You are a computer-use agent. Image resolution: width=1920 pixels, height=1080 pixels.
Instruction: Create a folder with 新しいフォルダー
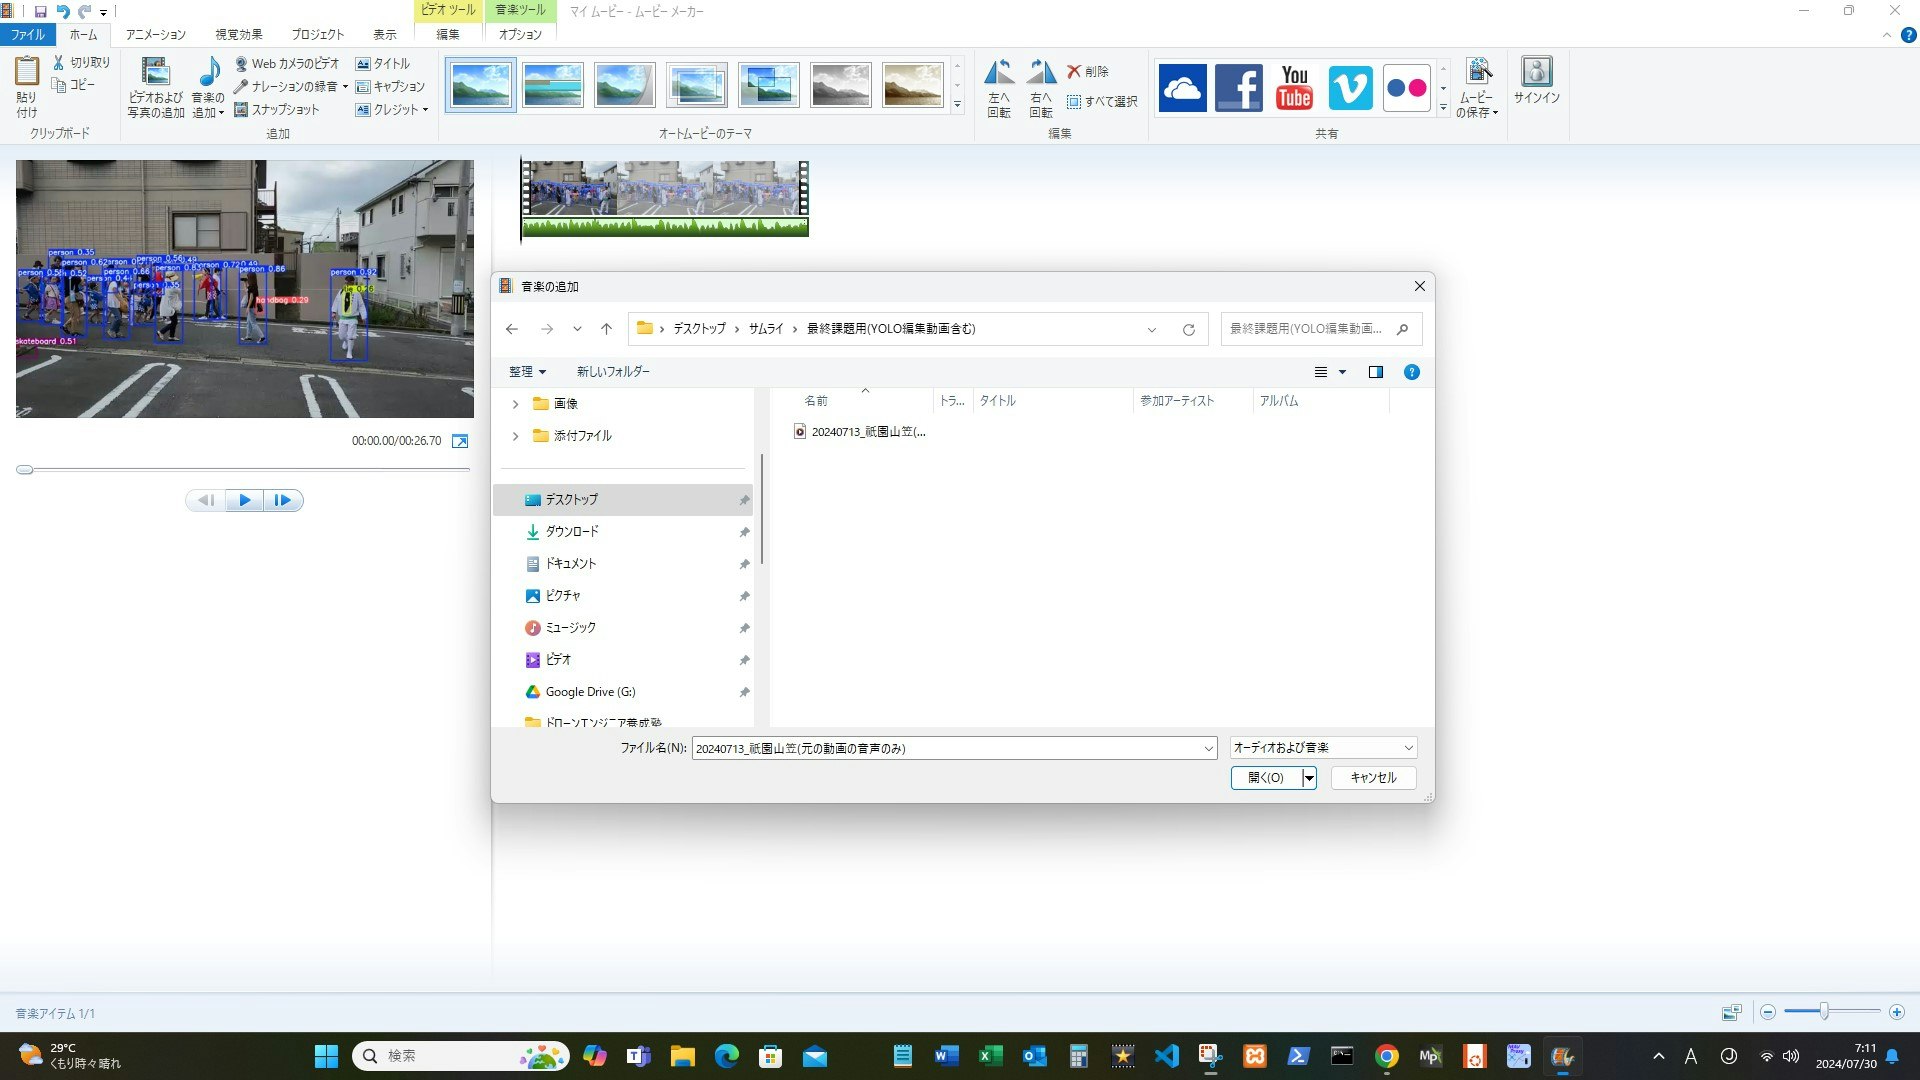[612, 371]
